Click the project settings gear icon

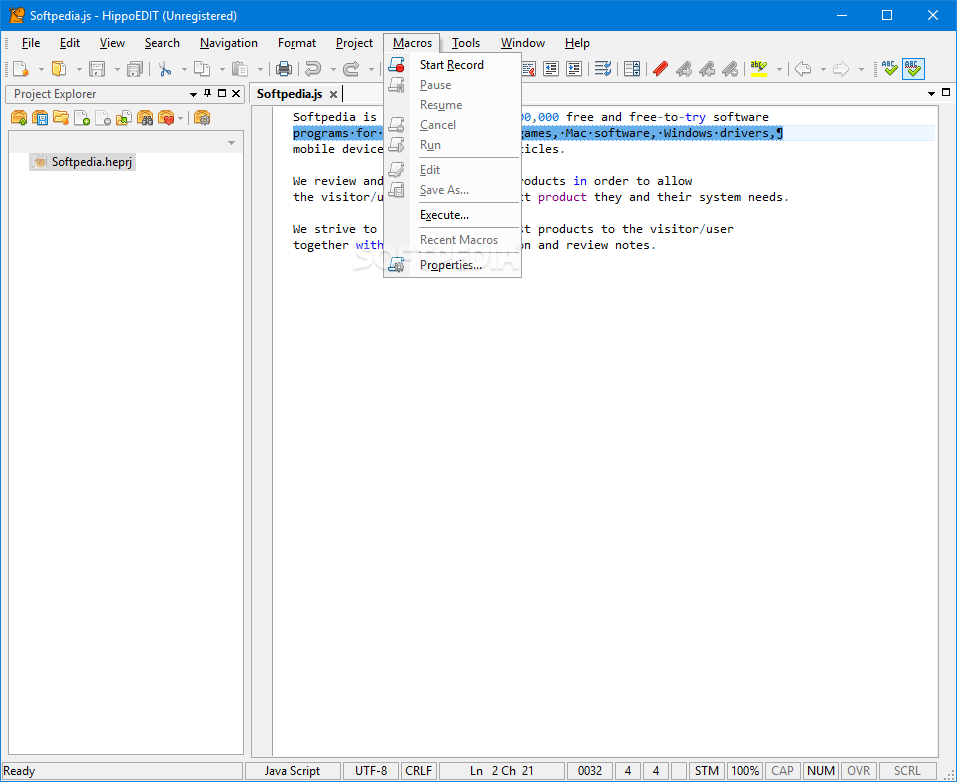202,117
